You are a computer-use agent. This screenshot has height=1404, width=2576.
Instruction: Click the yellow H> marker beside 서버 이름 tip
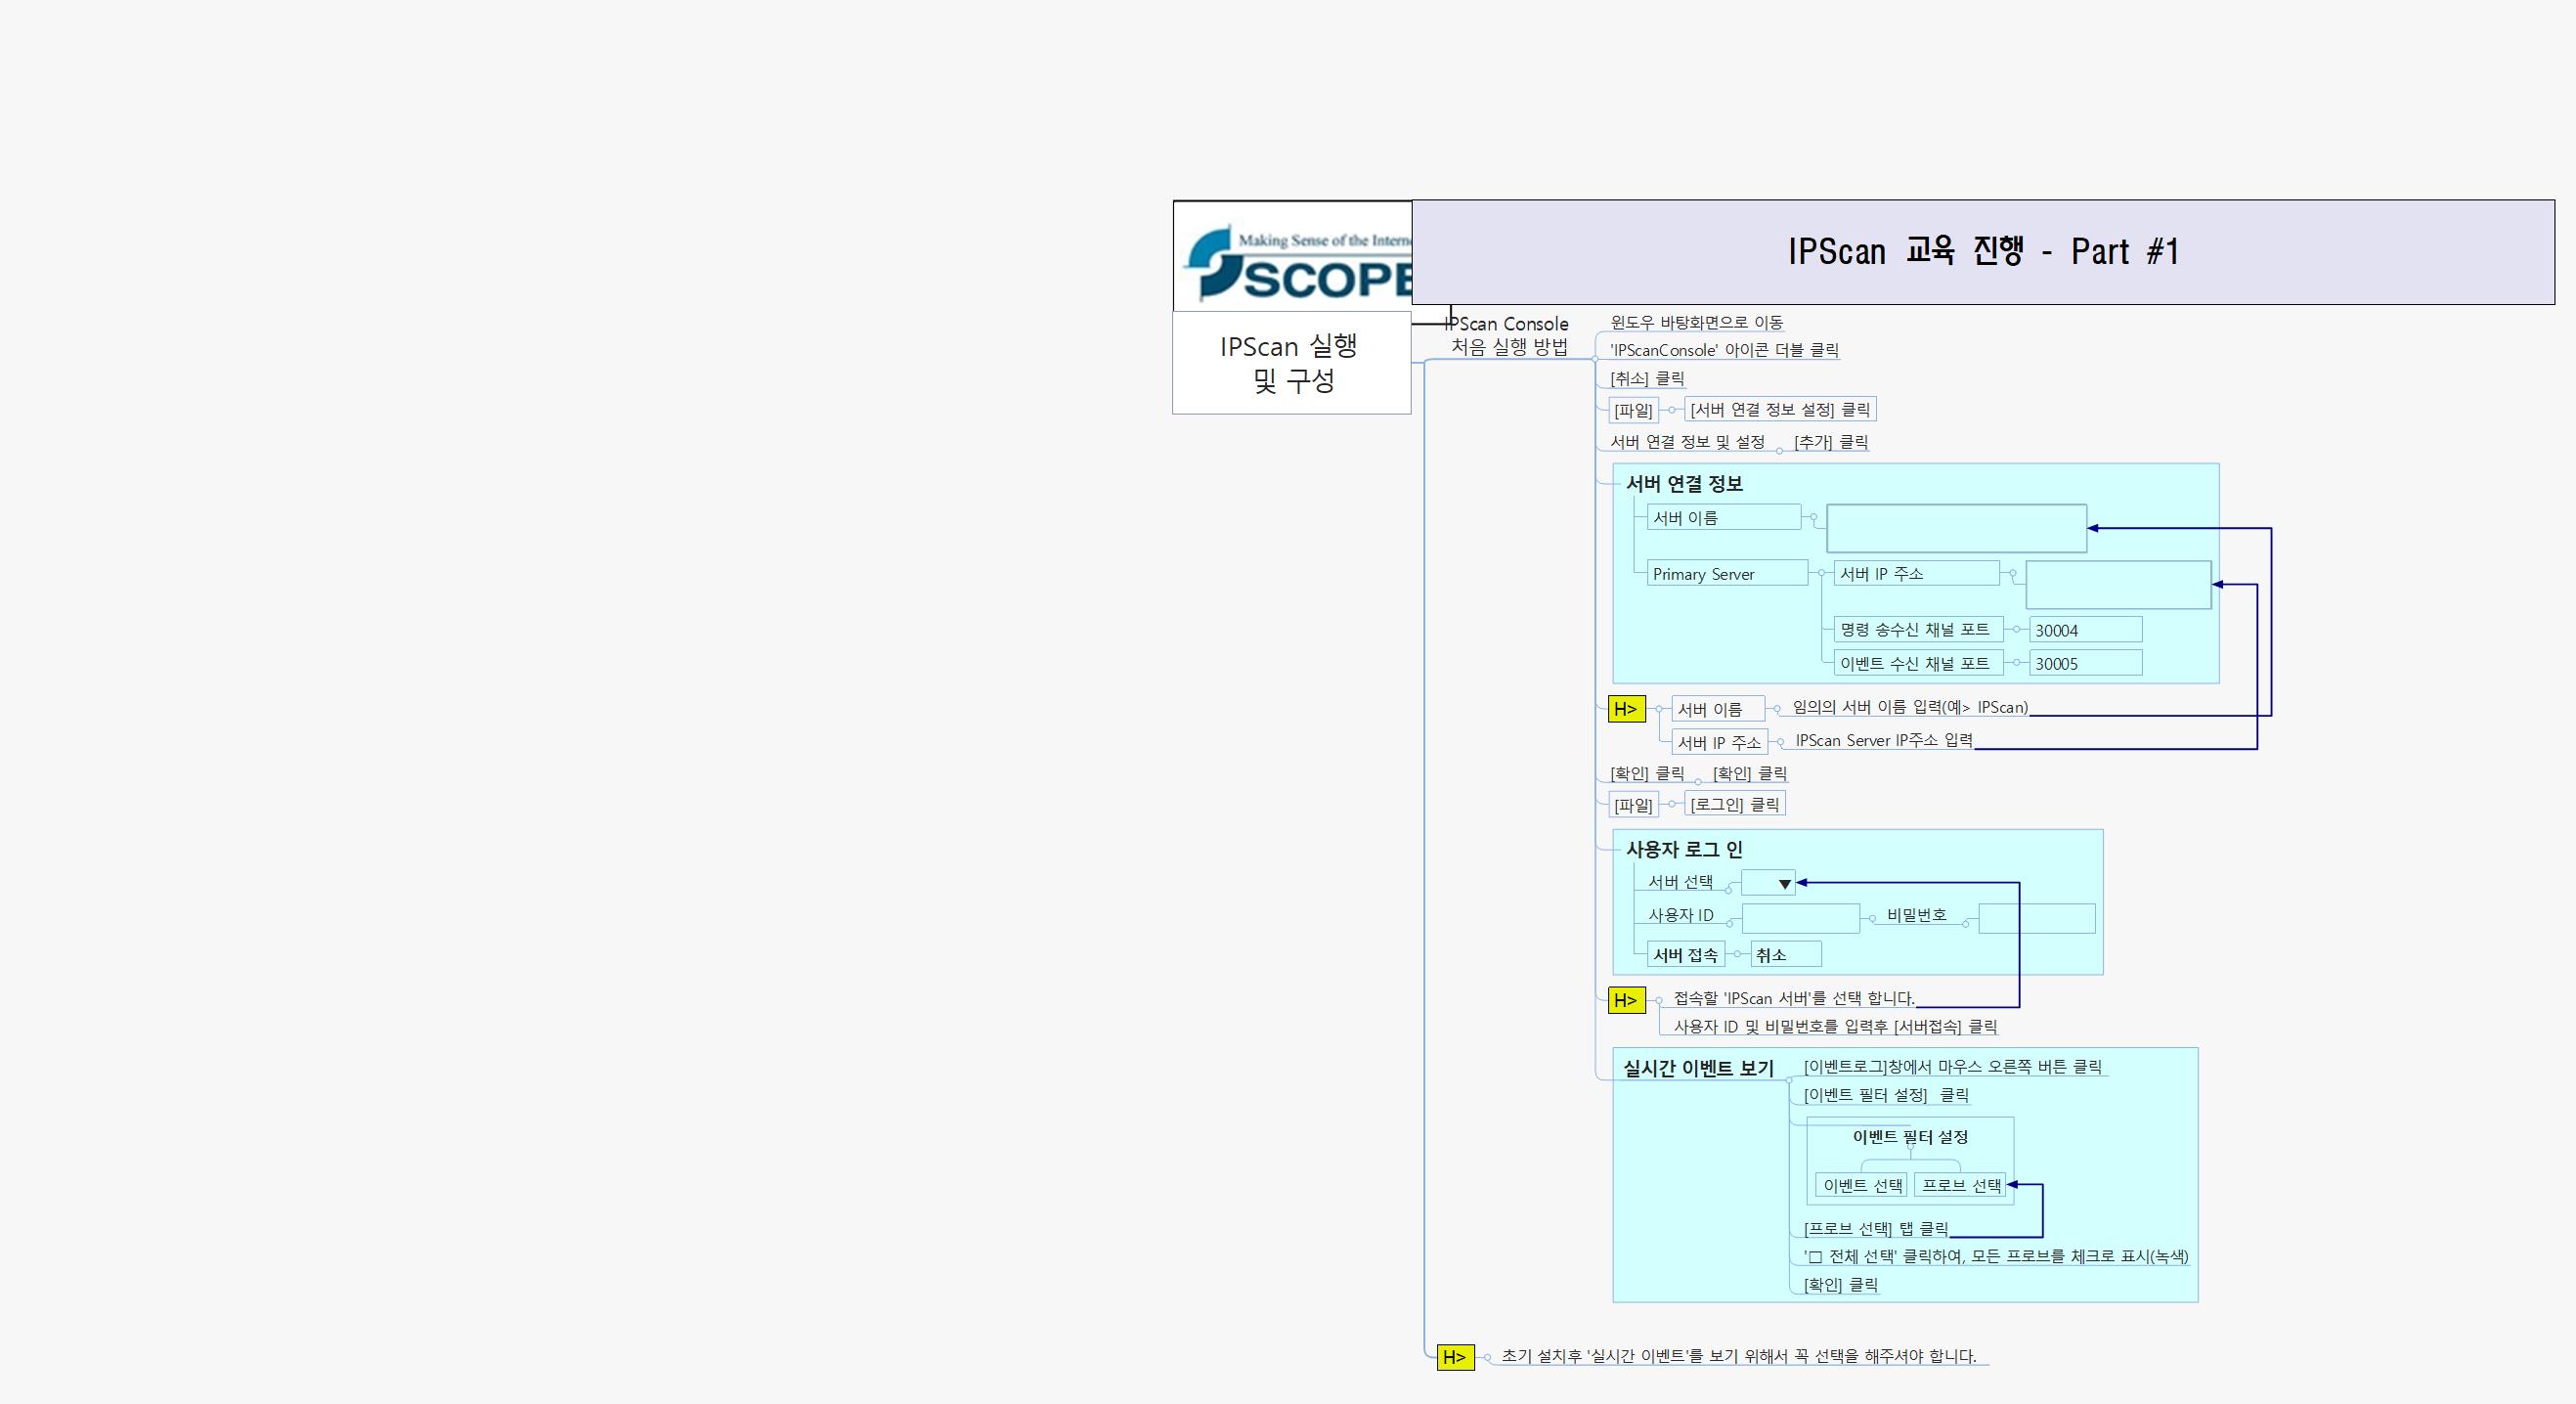tap(1627, 709)
